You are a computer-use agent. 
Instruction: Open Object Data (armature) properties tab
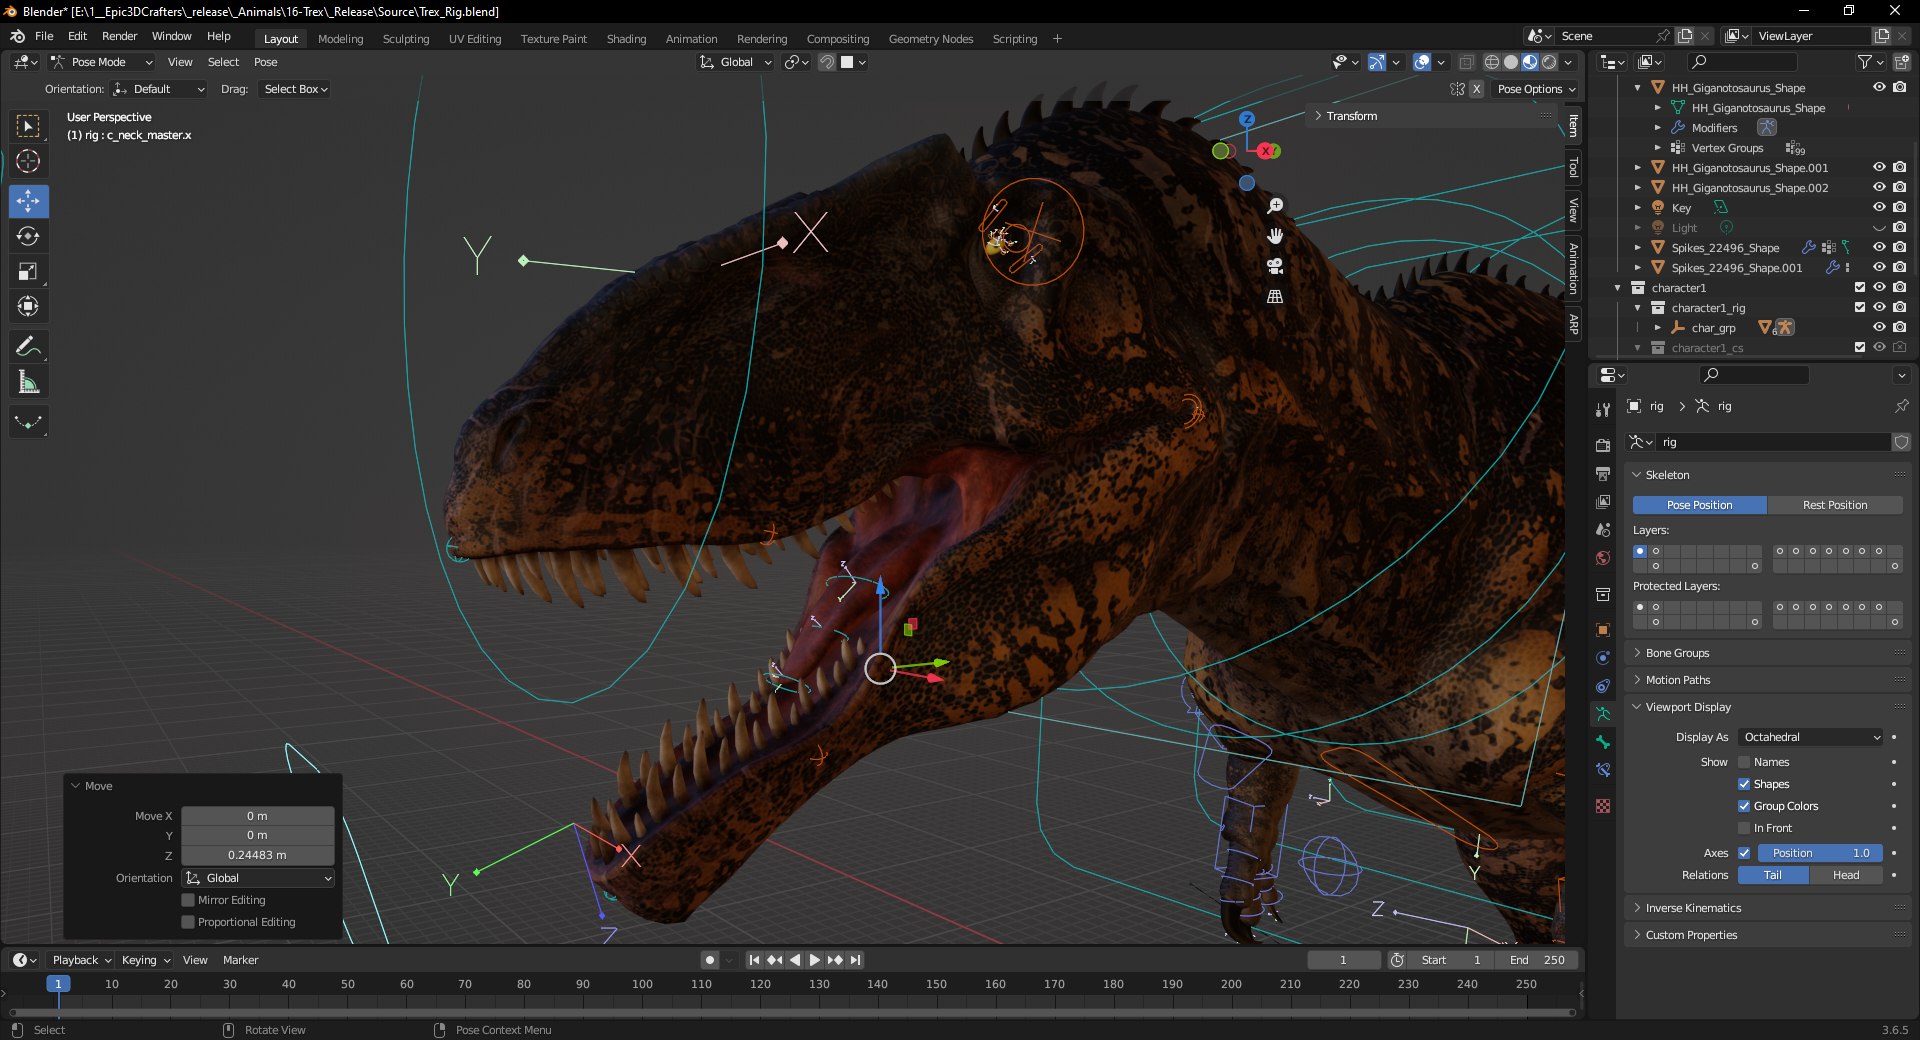(x=1603, y=714)
